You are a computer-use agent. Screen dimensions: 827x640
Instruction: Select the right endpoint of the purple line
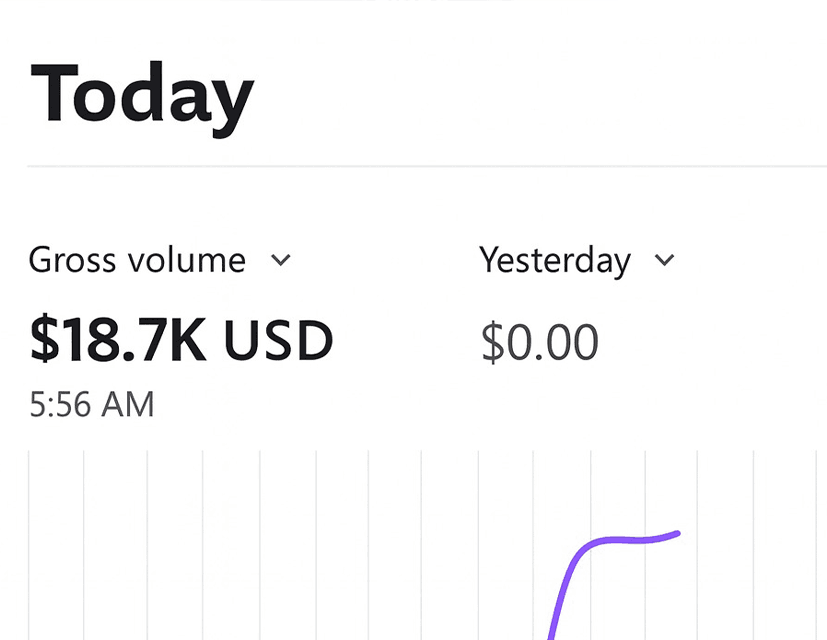click(x=679, y=533)
